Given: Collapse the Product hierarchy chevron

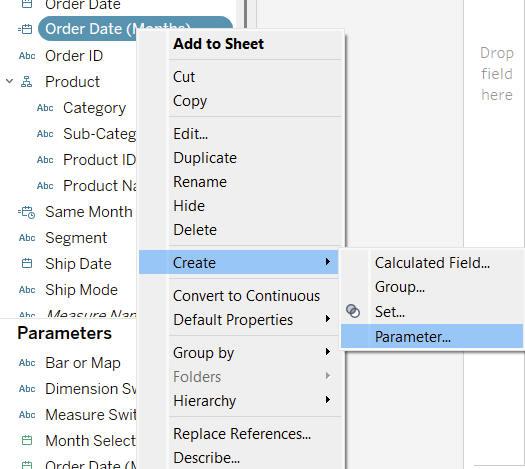Looking at the screenshot, I should click(9, 81).
